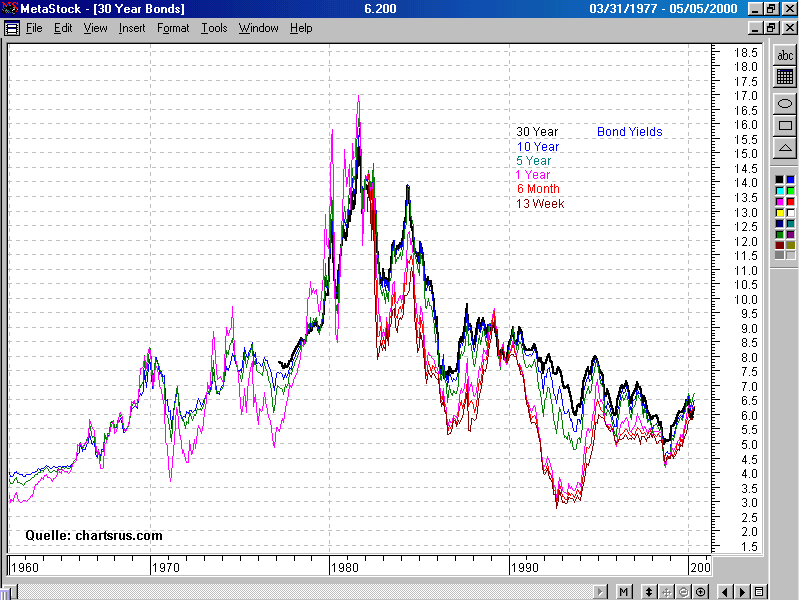Click the '5 Year' legend label
The height and width of the screenshot is (600, 800).
point(534,160)
